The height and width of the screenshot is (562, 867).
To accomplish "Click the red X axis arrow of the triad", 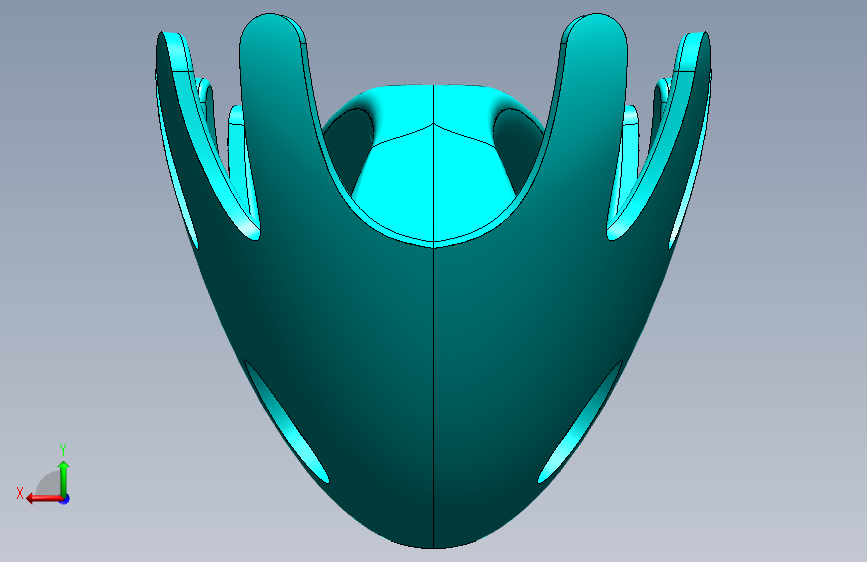I will [44, 499].
